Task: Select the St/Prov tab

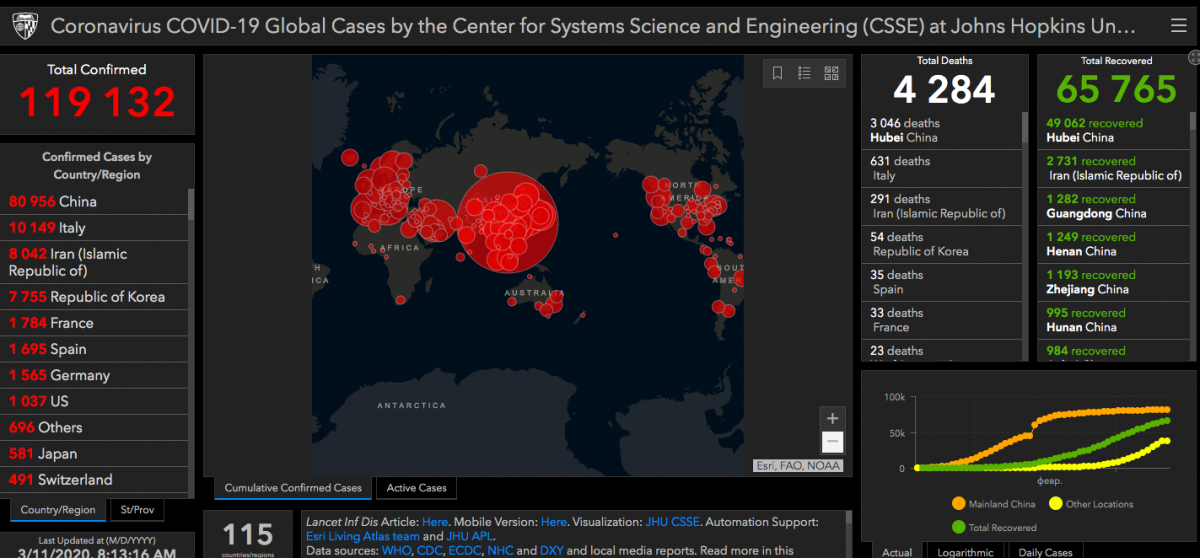Action: tap(138, 510)
